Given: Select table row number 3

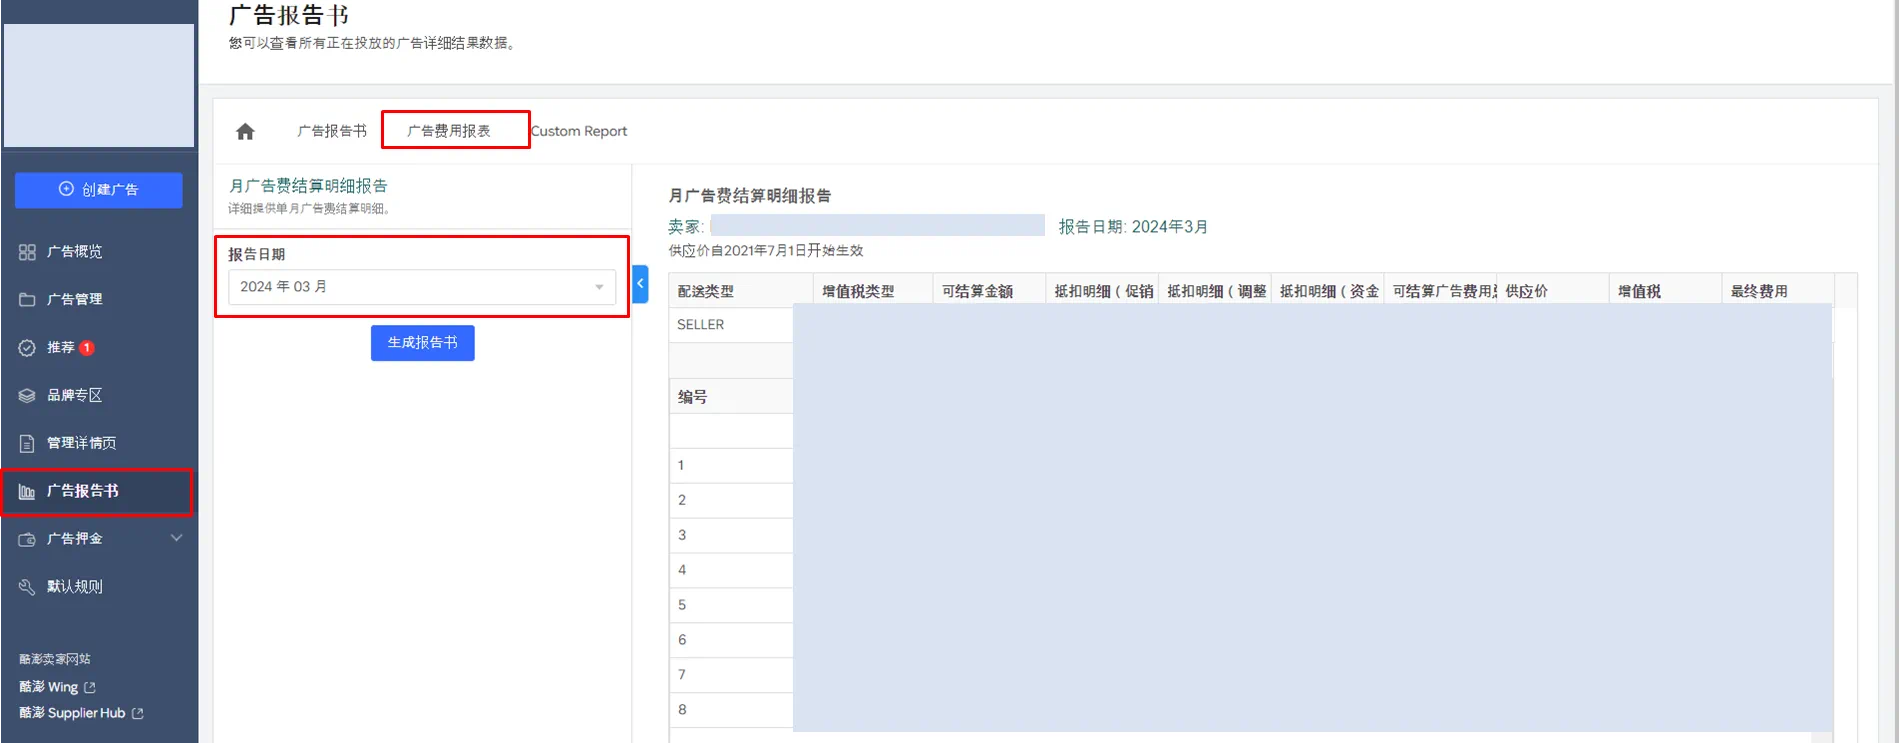Looking at the screenshot, I should point(731,535).
